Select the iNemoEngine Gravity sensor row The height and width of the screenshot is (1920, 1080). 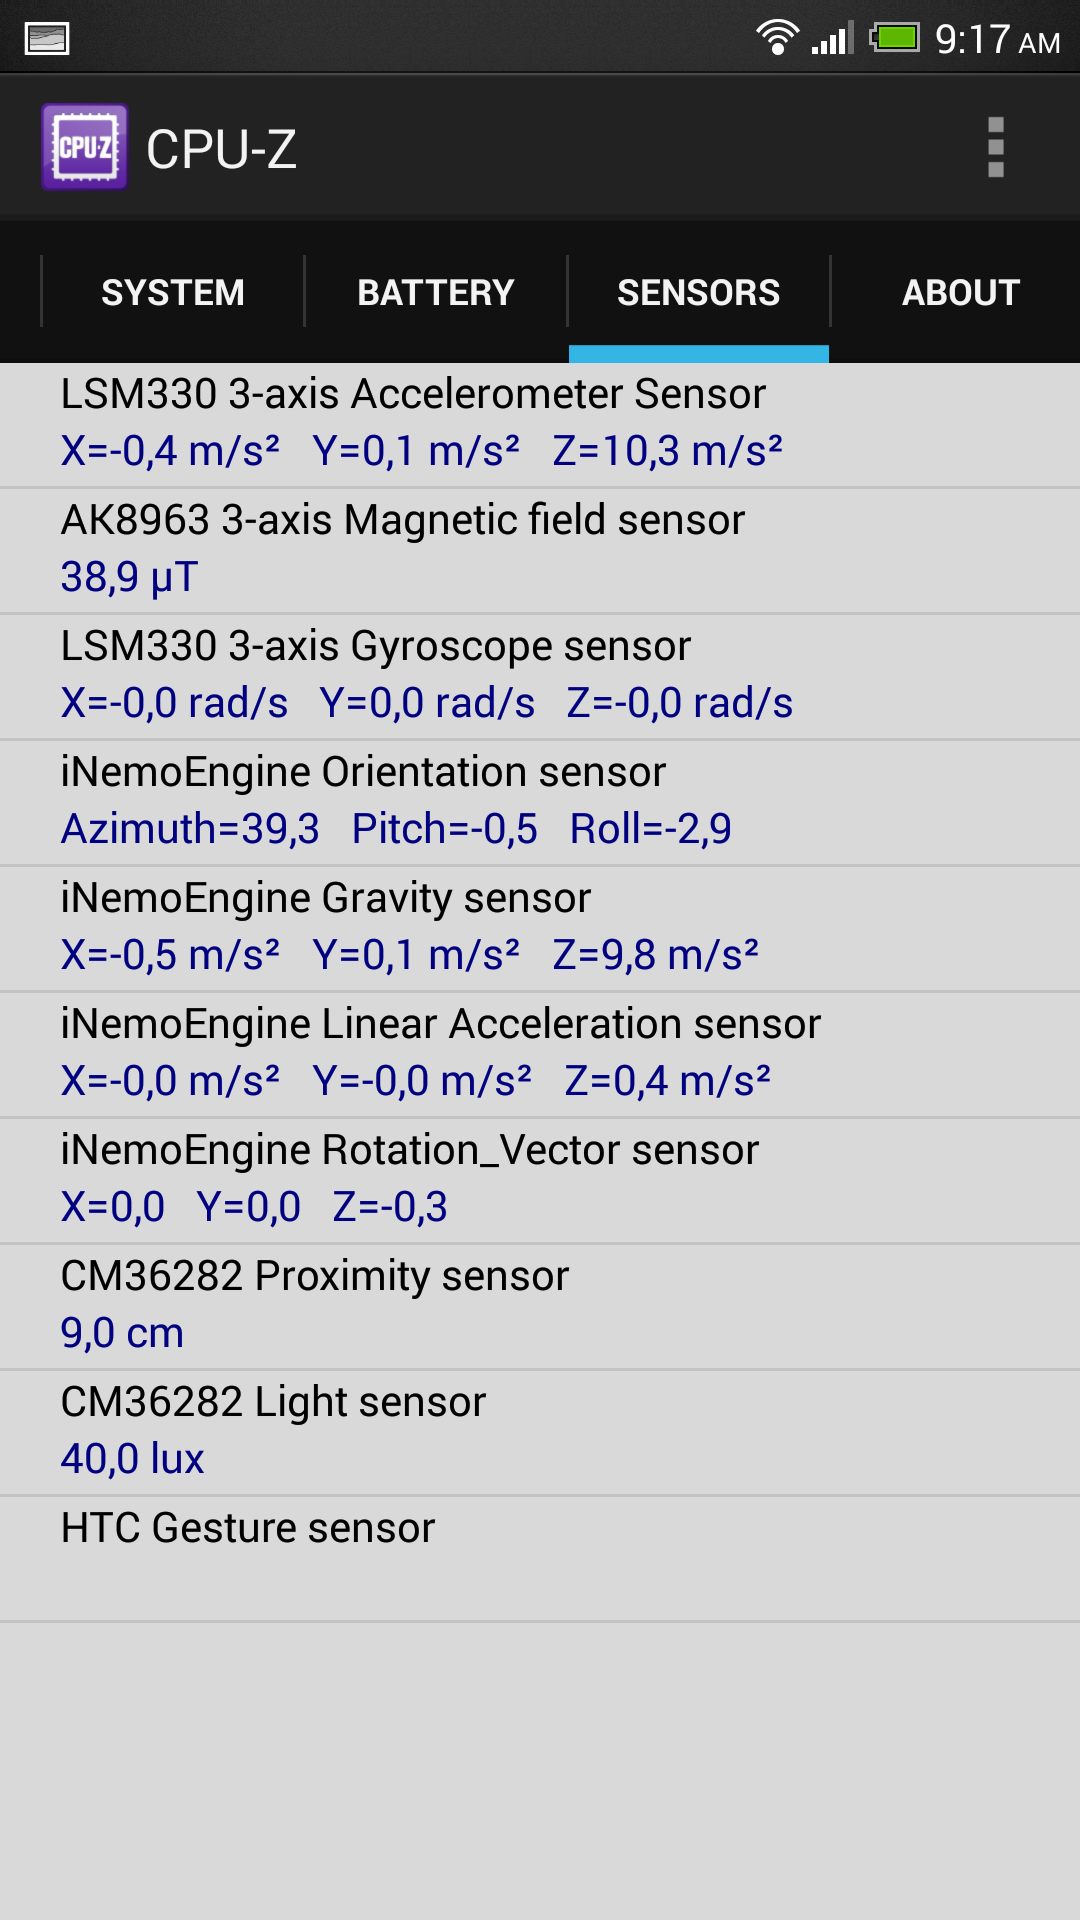click(540, 928)
